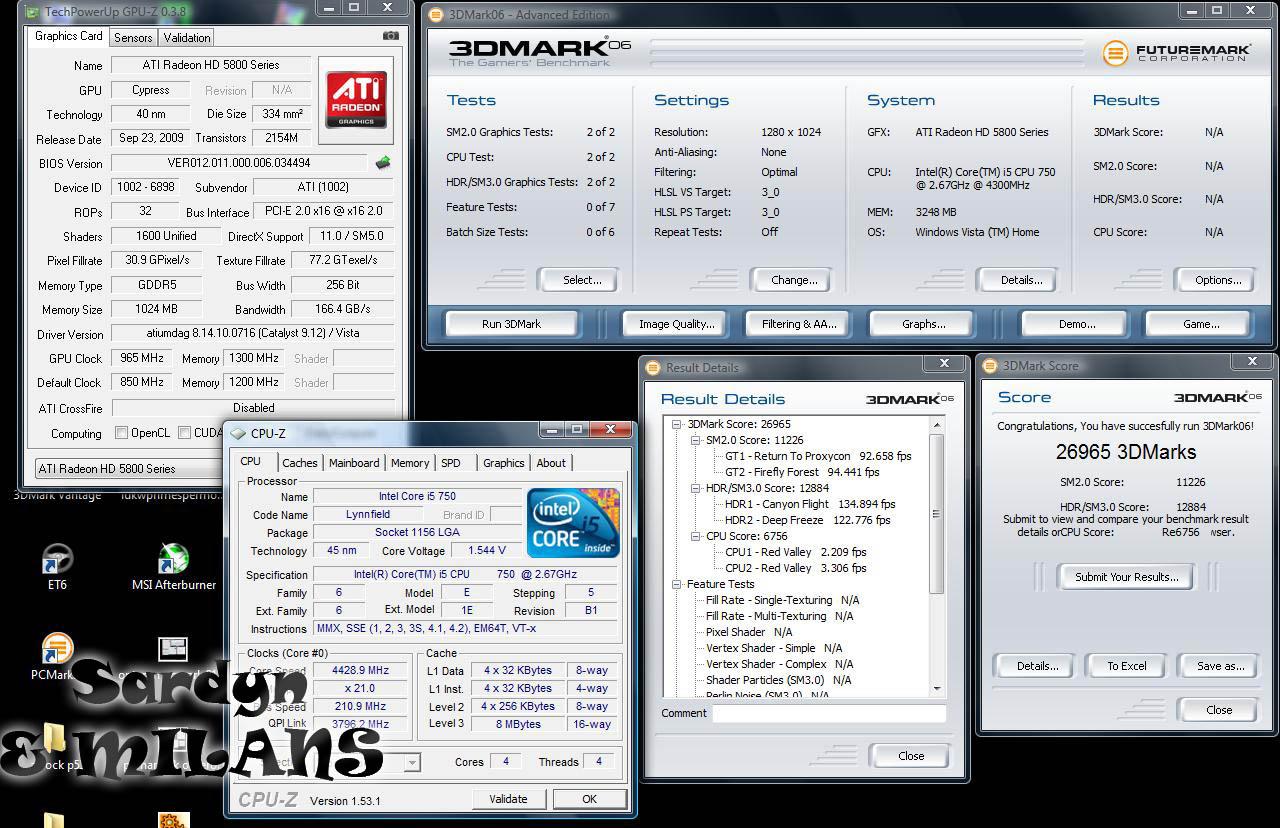Click the Run 3DMark button
The height and width of the screenshot is (828, 1280).
pos(511,324)
